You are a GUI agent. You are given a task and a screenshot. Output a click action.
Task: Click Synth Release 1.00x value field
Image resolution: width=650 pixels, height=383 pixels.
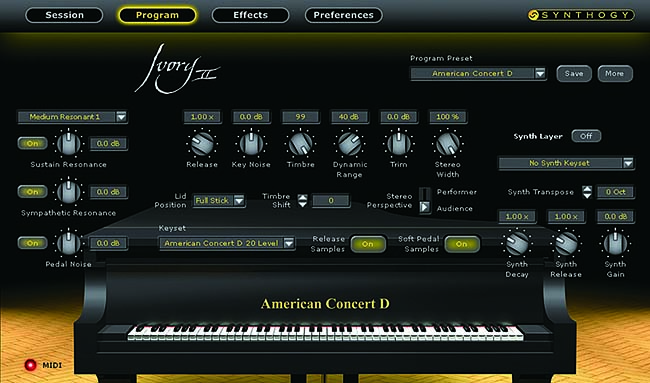(566, 216)
